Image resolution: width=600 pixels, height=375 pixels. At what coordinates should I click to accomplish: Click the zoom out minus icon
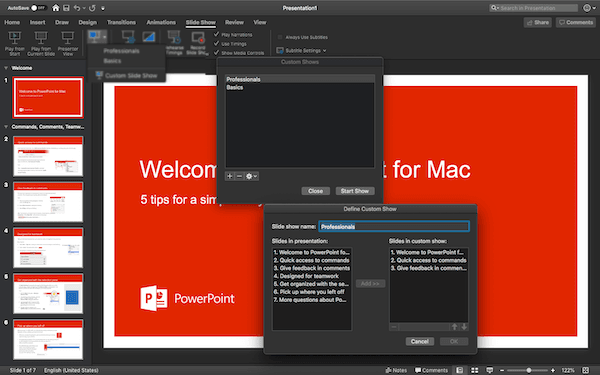(x=502, y=370)
